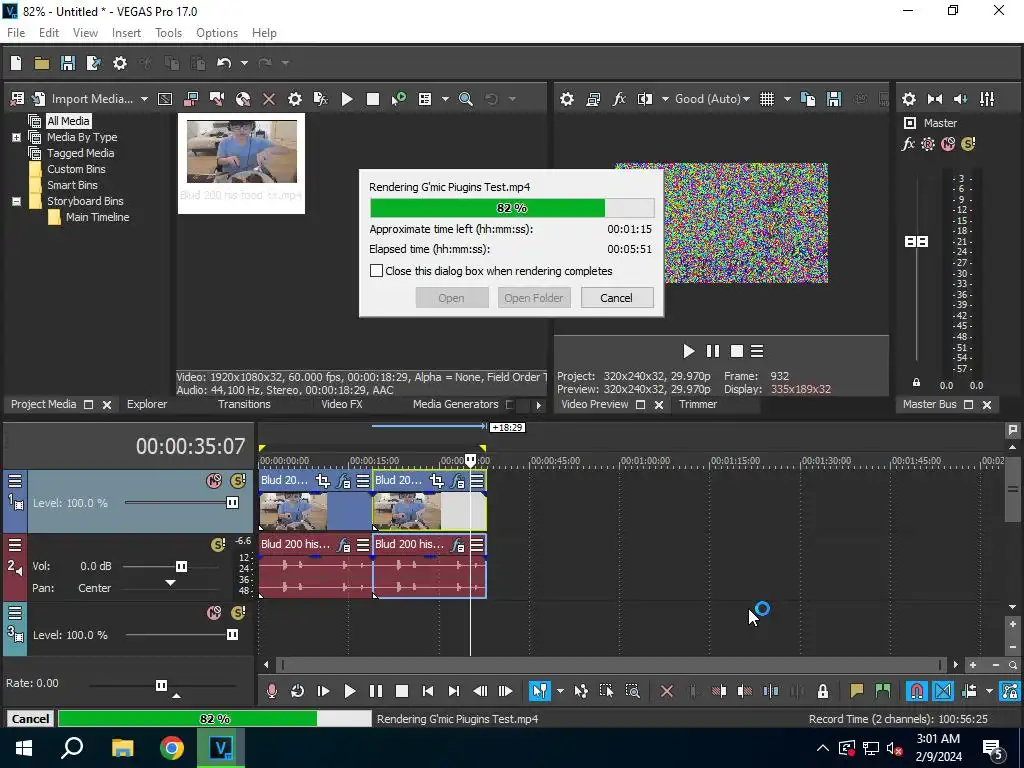Image resolution: width=1024 pixels, height=768 pixels.
Task: Select Blud 200 media thumbnail
Action: click(x=242, y=163)
